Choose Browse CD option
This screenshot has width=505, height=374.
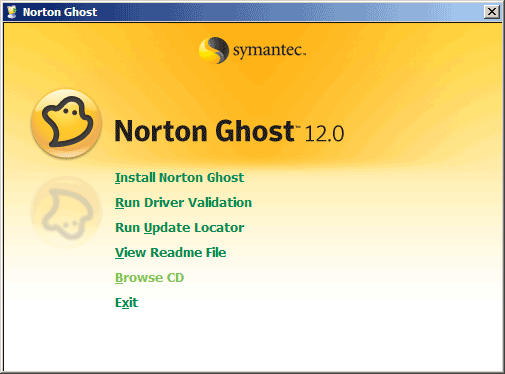(x=149, y=278)
